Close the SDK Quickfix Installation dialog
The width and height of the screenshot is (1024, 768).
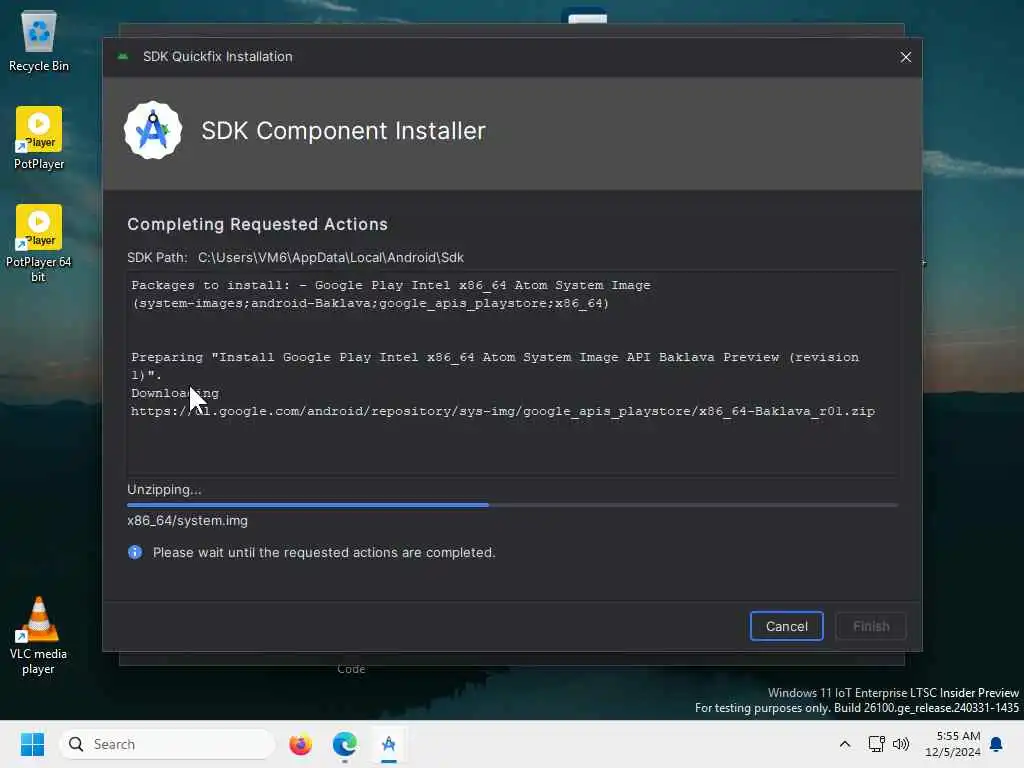coord(905,57)
